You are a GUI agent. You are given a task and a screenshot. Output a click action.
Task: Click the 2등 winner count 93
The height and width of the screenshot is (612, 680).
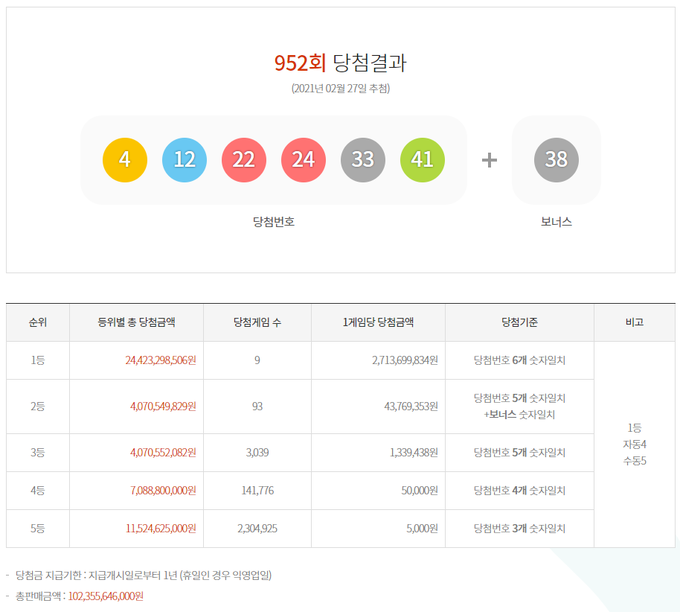257,406
